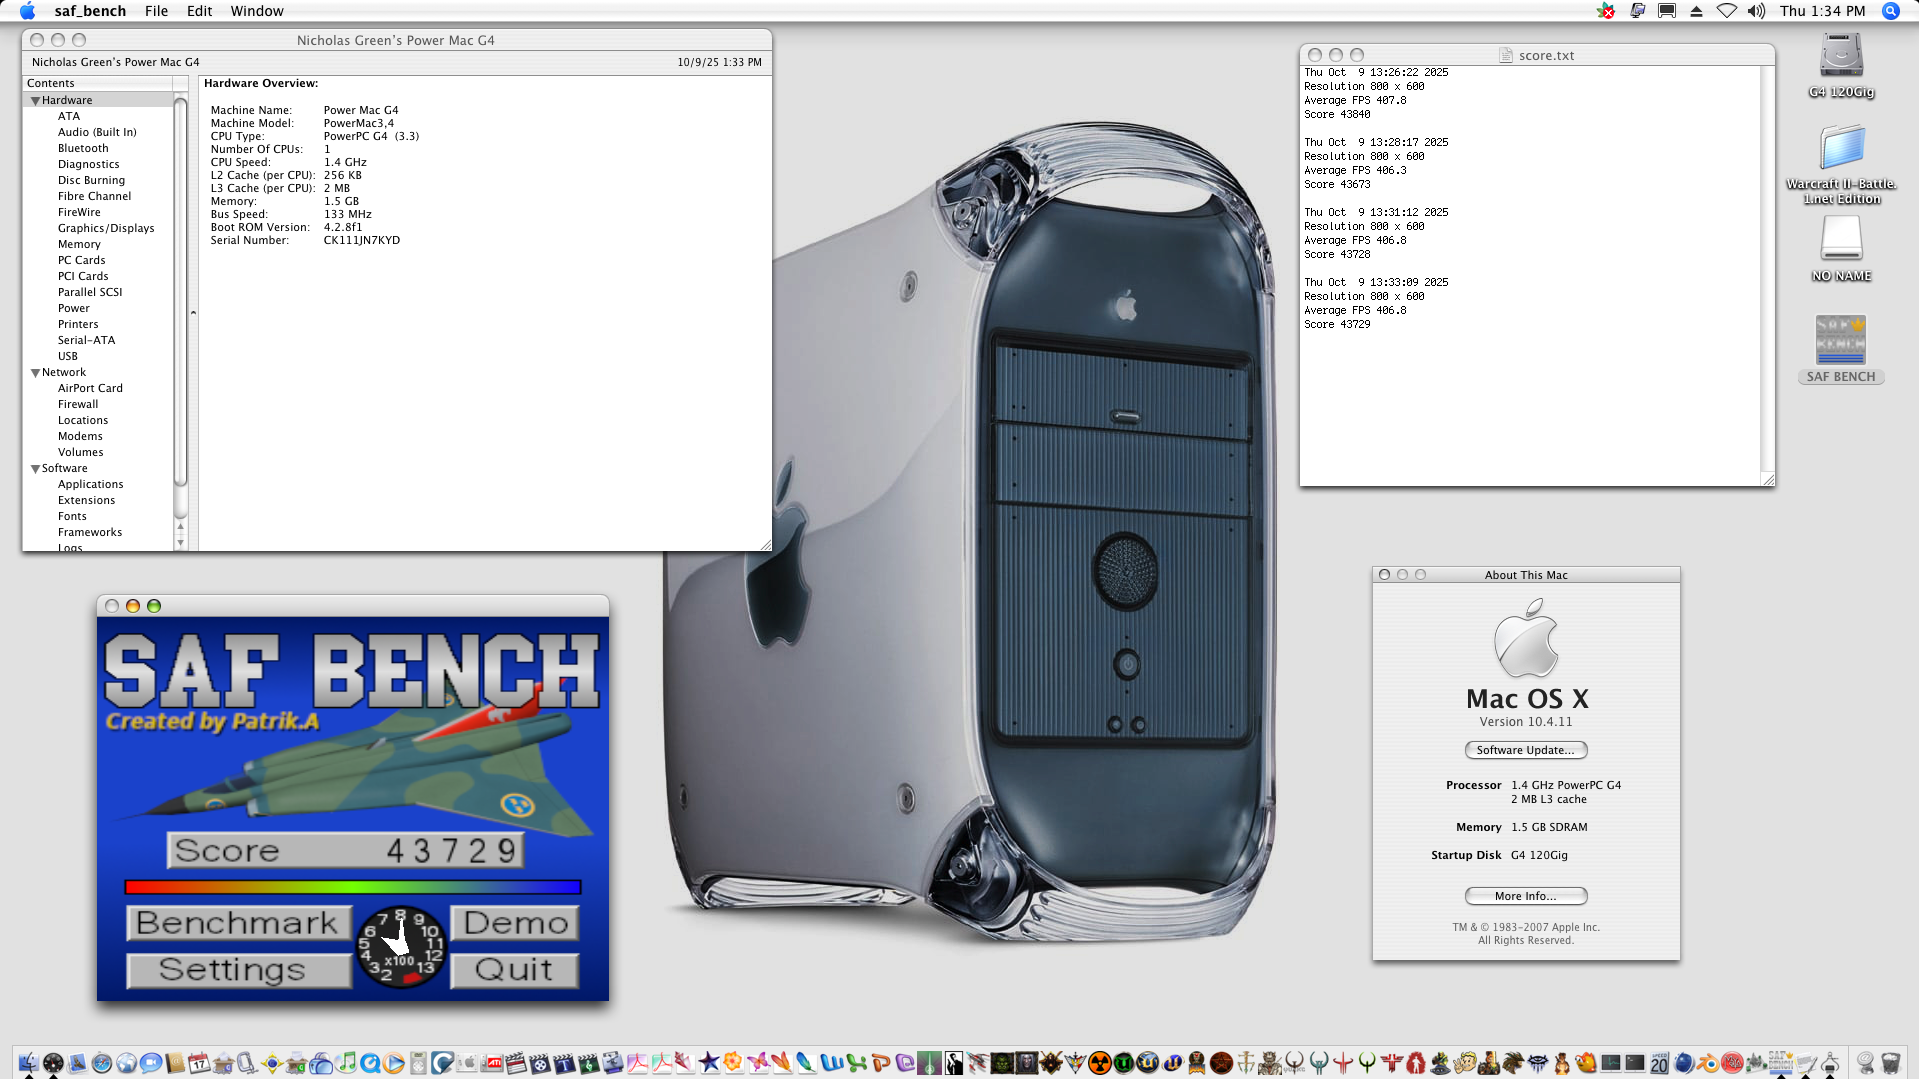
Task: Collapse the Software category triangle
Action: pyautogui.click(x=36, y=469)
